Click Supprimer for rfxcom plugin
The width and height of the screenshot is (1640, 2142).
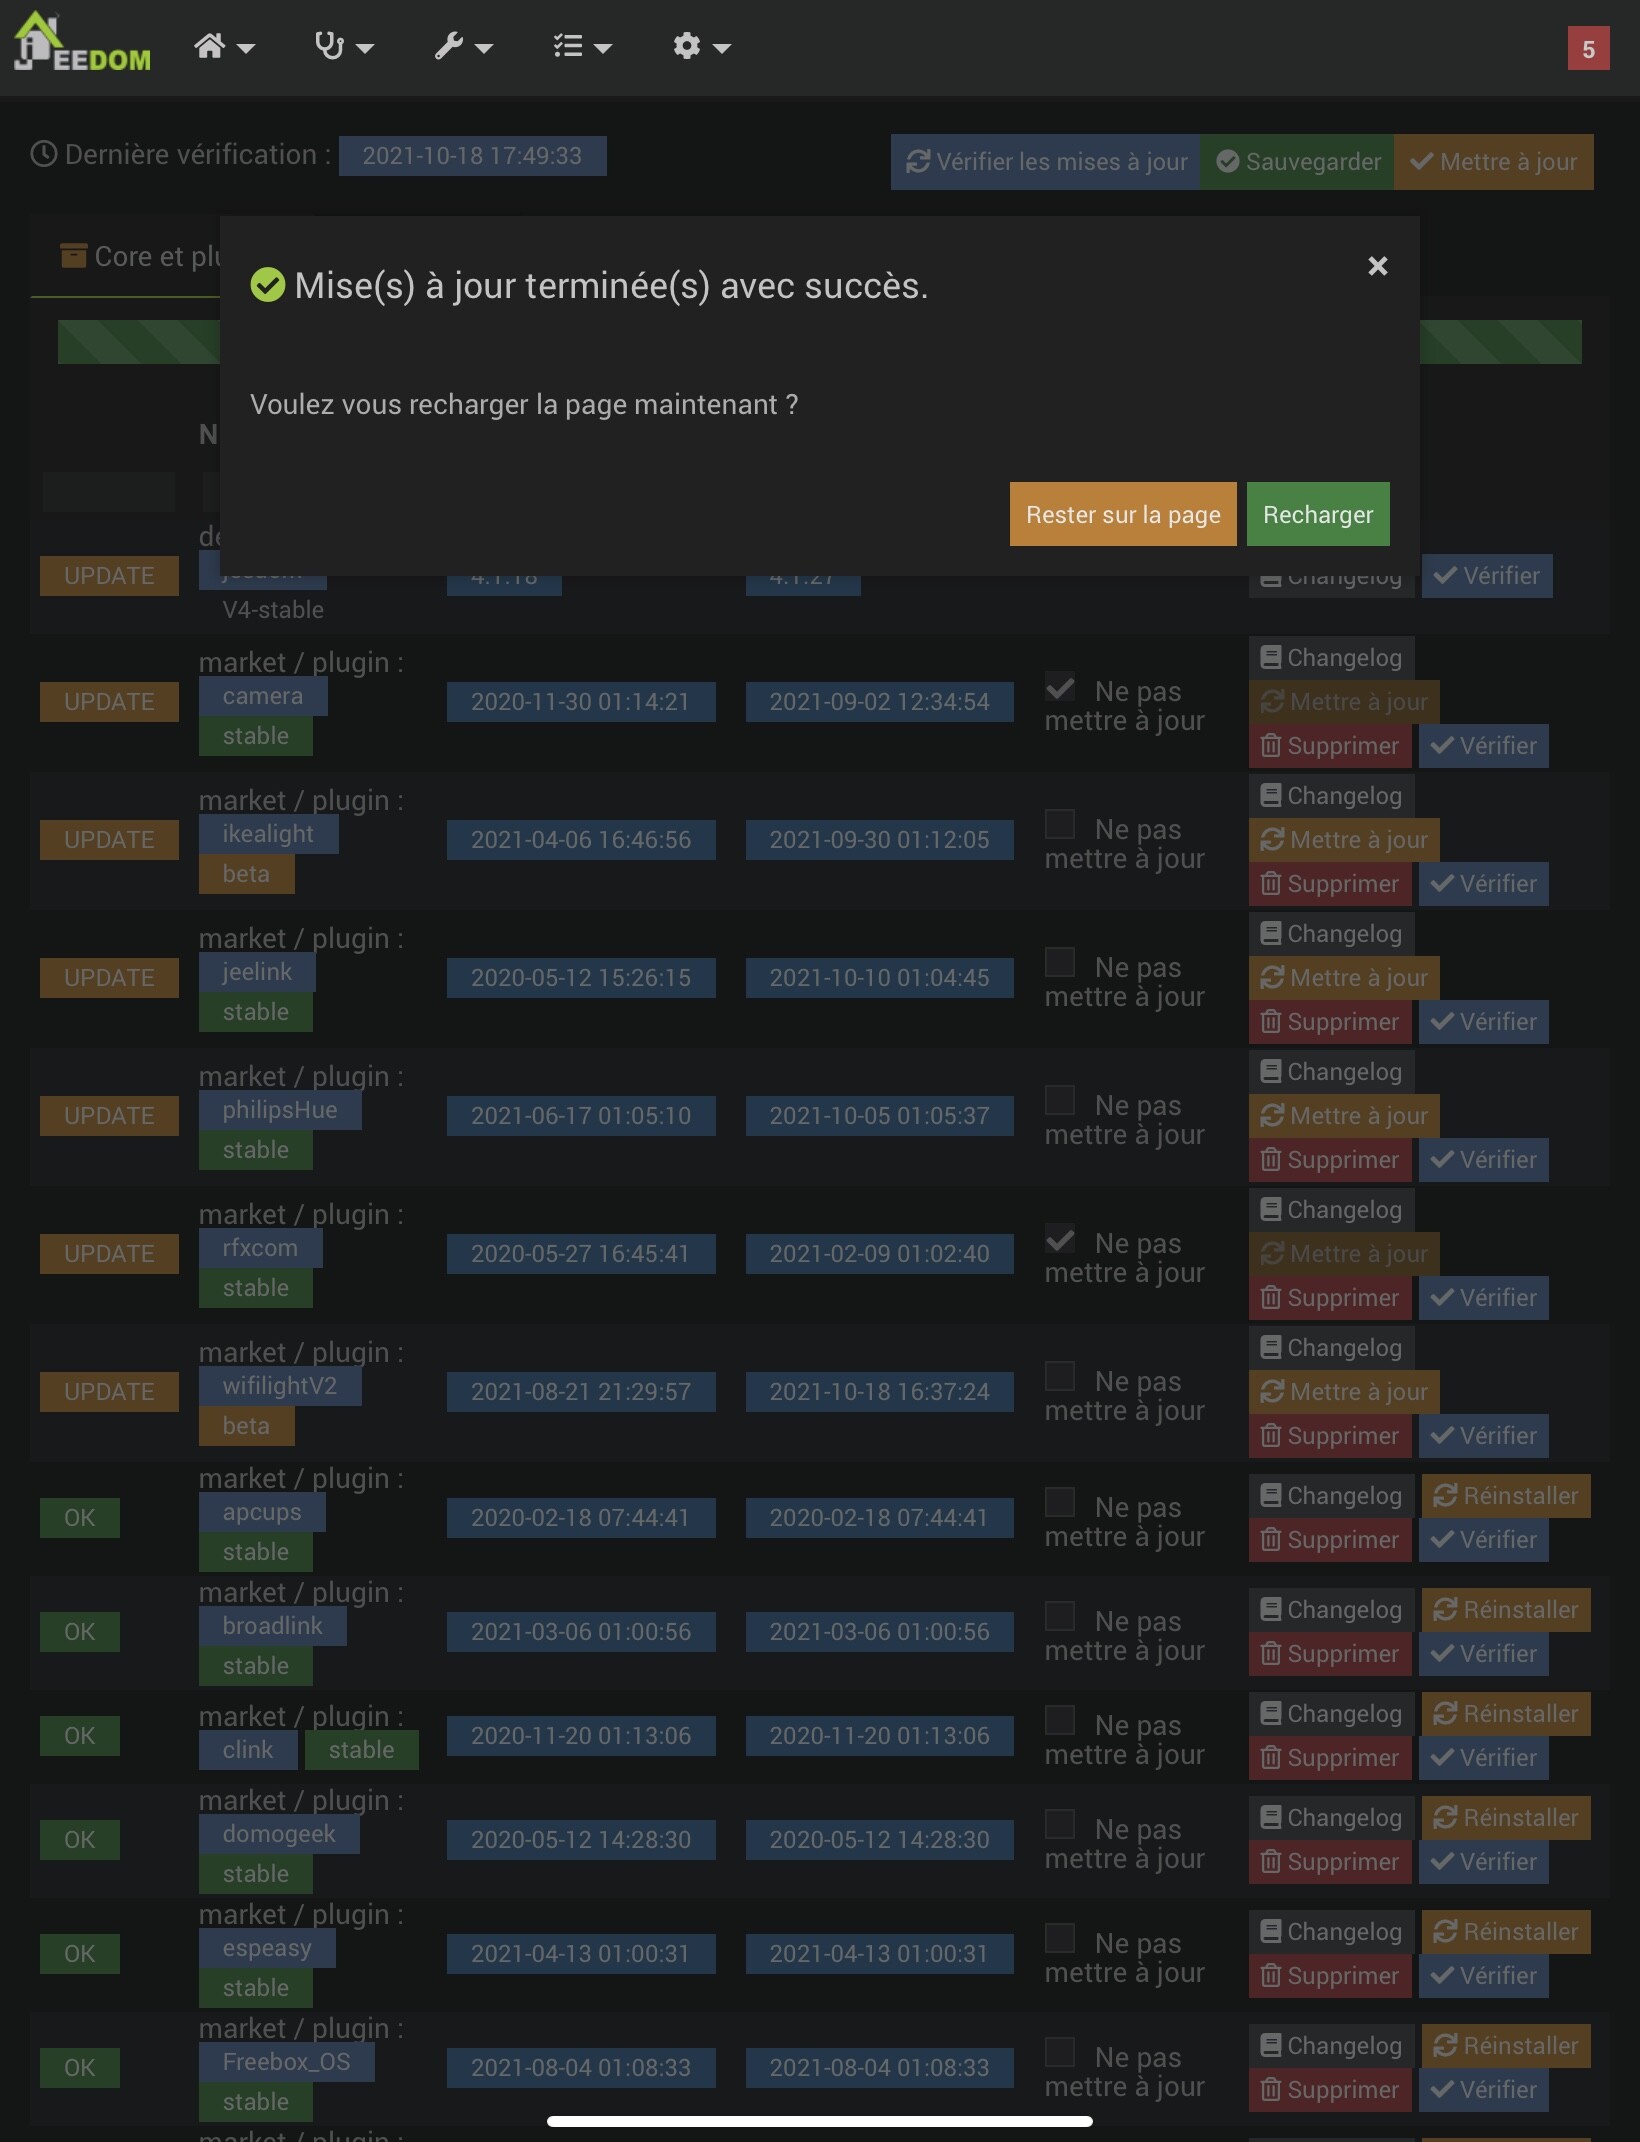point(1330,1298)
